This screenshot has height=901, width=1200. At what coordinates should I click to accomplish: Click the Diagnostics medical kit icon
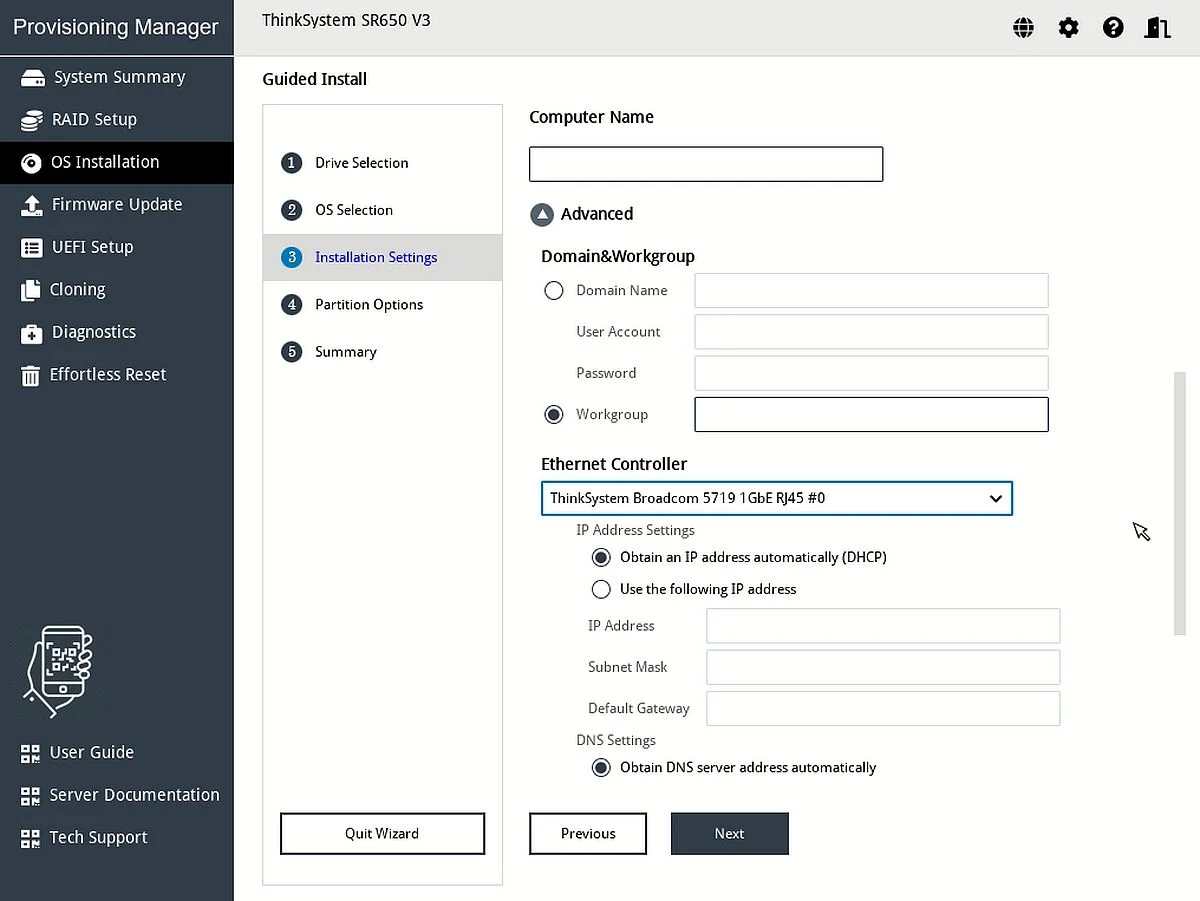32,333
